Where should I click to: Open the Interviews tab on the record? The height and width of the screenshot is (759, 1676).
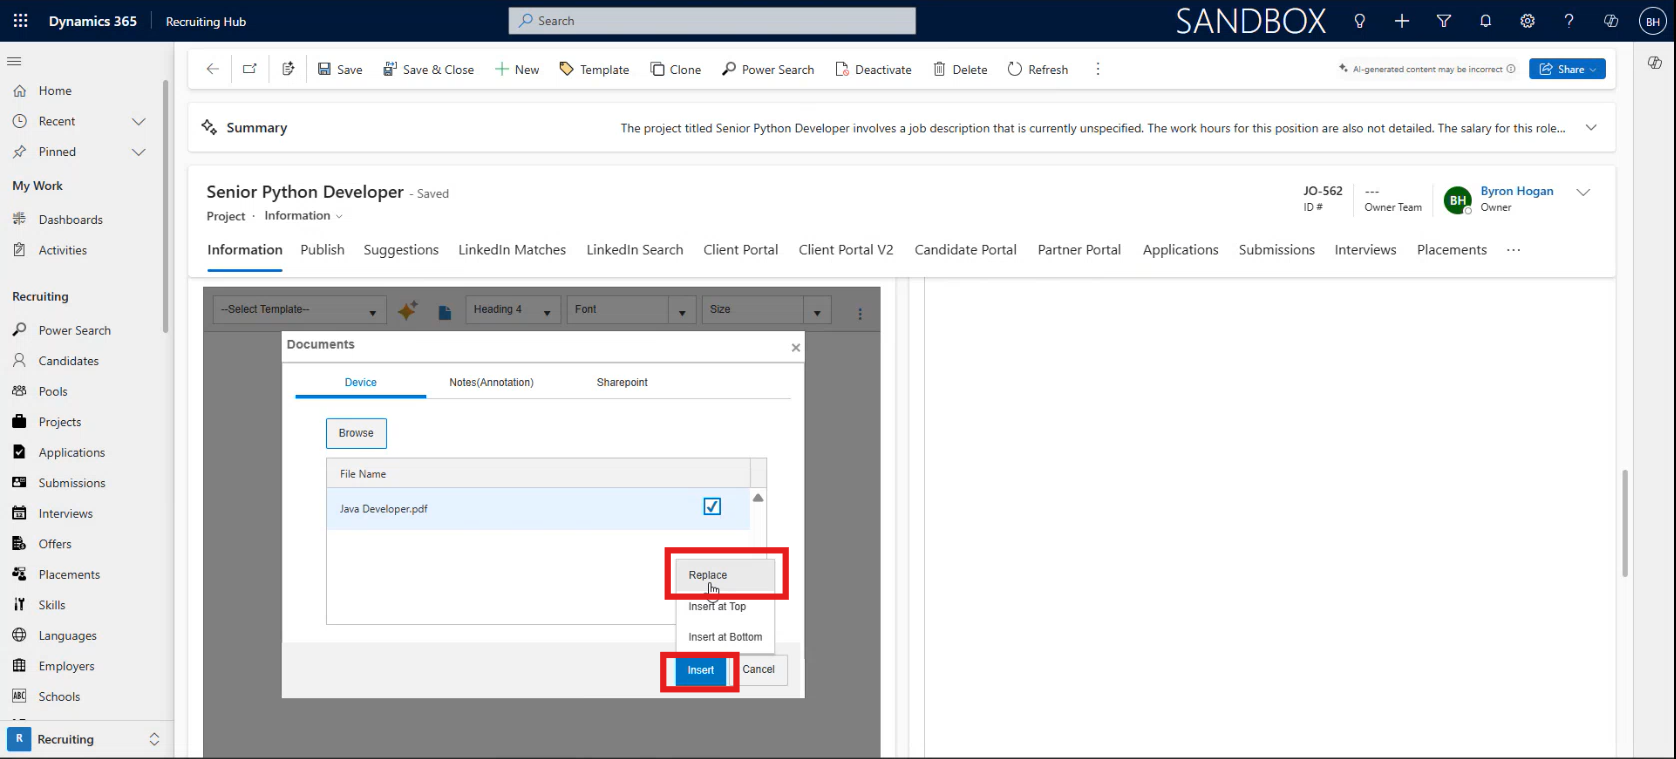[x=1365, y=250]
